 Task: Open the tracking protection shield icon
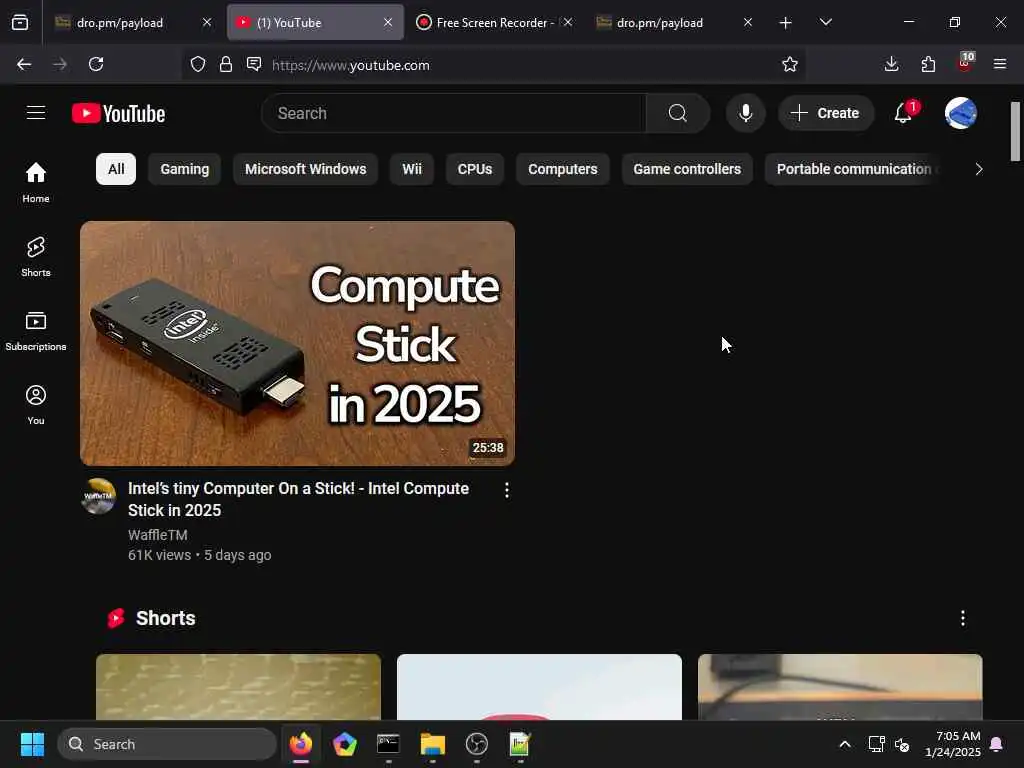pos(198,64)
